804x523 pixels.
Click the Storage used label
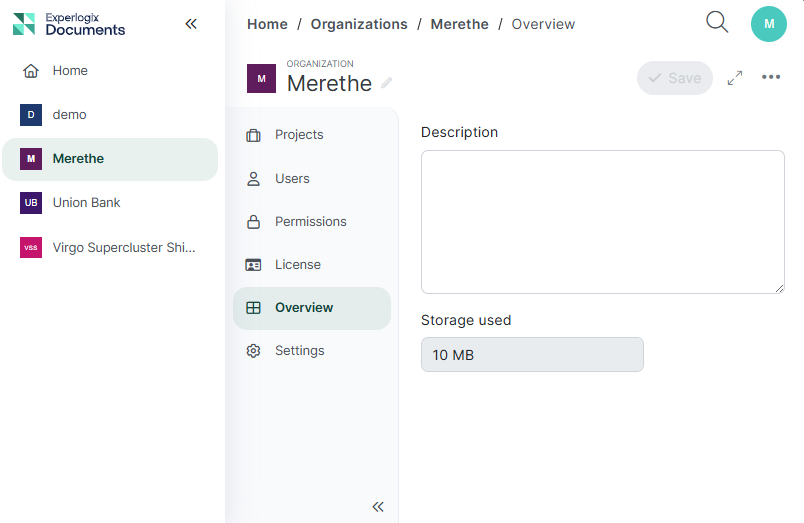click(x=466, y=320)
